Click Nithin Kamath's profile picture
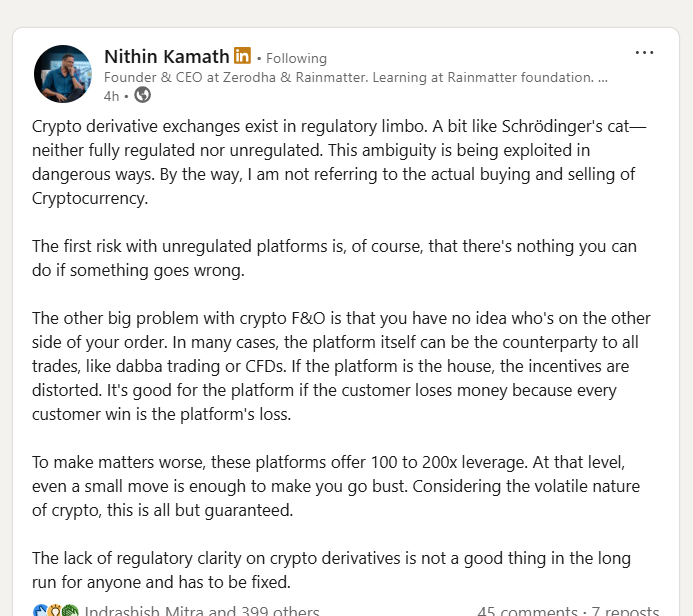This screenshot has height=616, width=693. point(63,74)
